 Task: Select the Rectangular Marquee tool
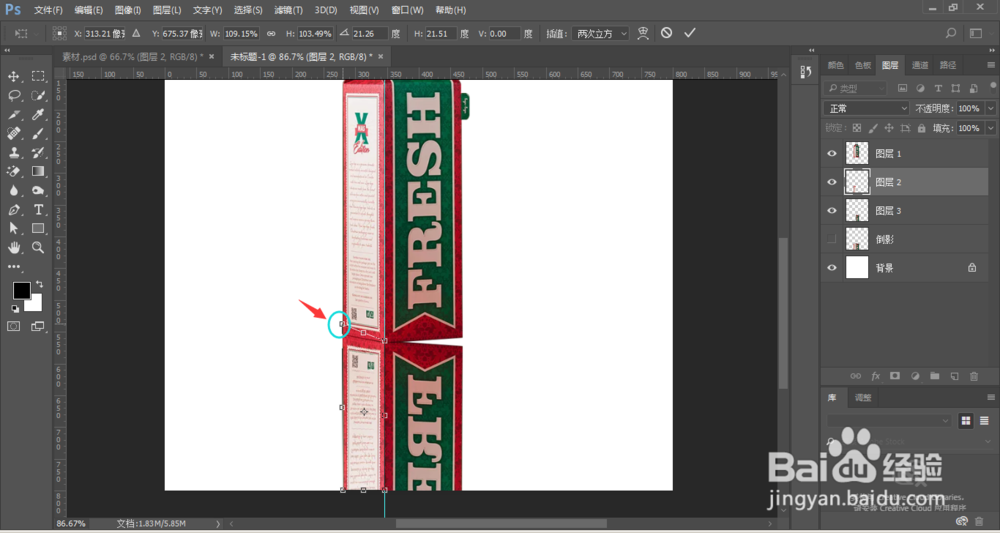(38, 77)
